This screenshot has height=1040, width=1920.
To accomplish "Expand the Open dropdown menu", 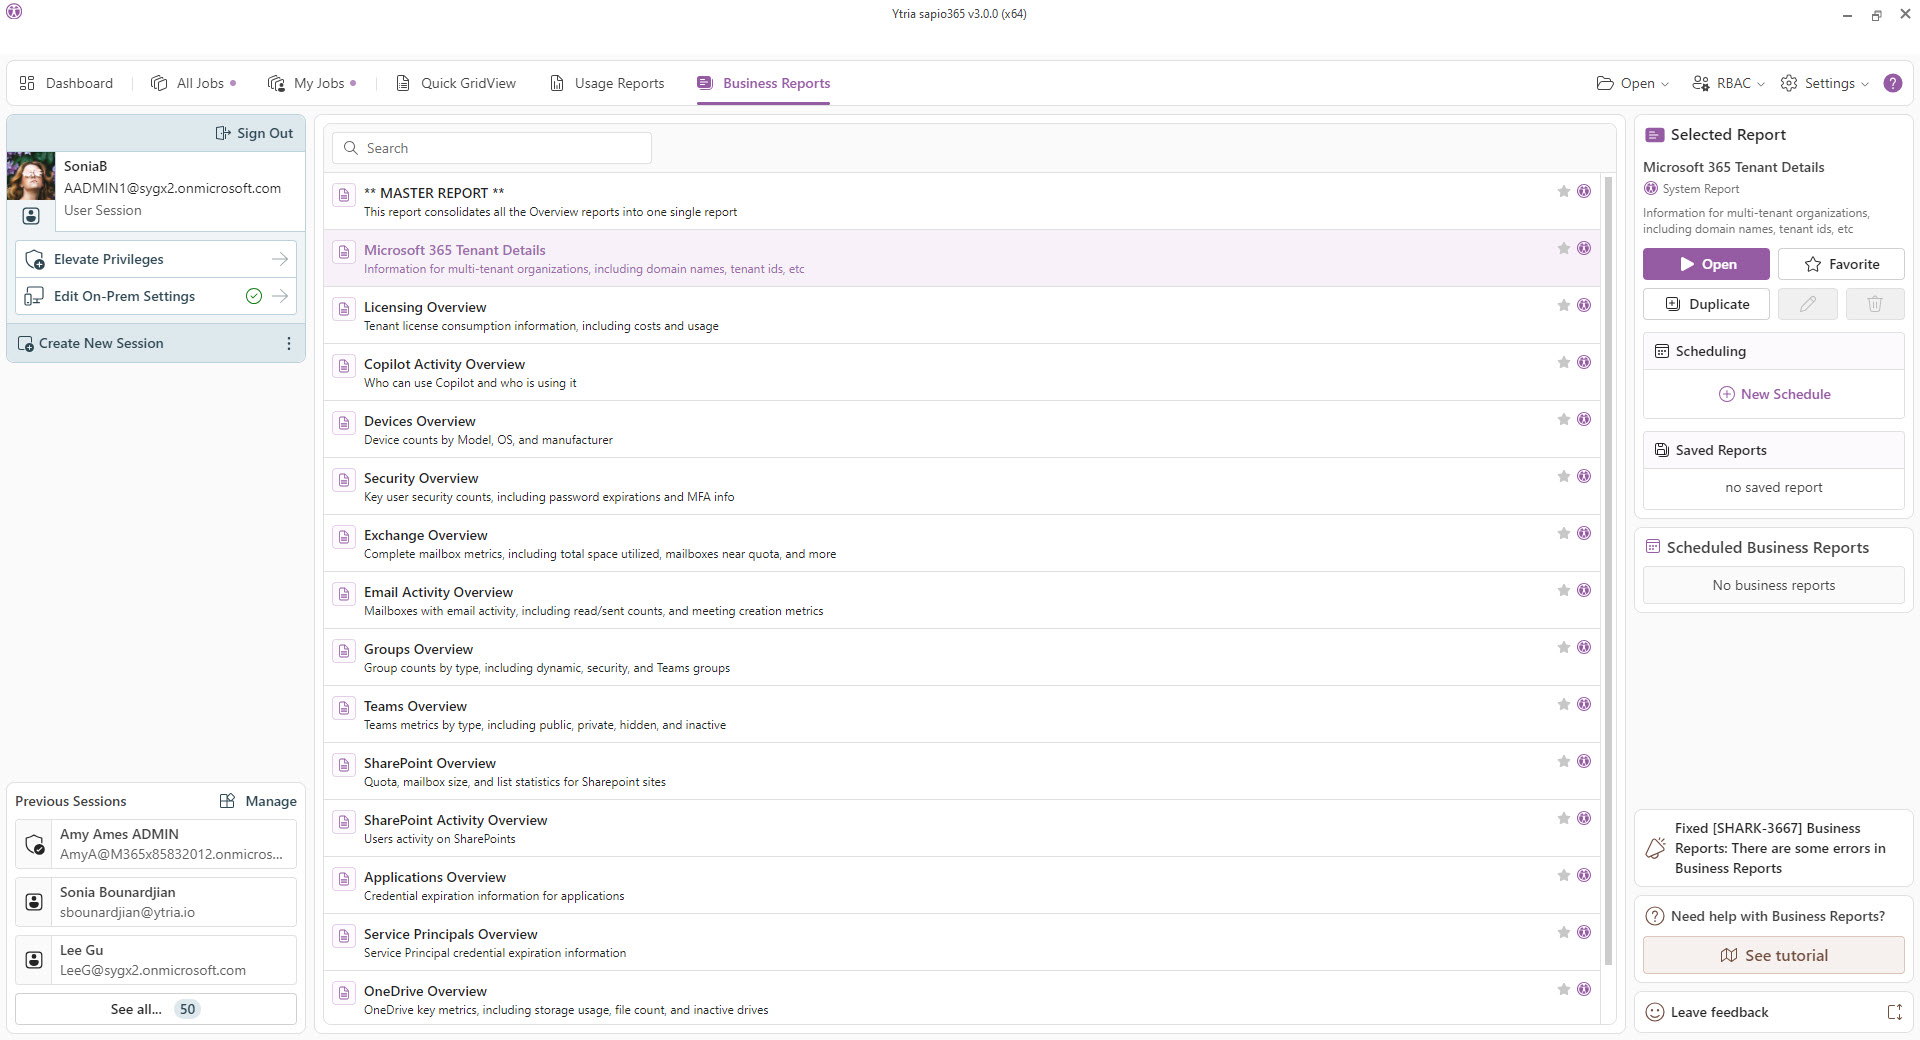I will click(x=1632, y=83).
